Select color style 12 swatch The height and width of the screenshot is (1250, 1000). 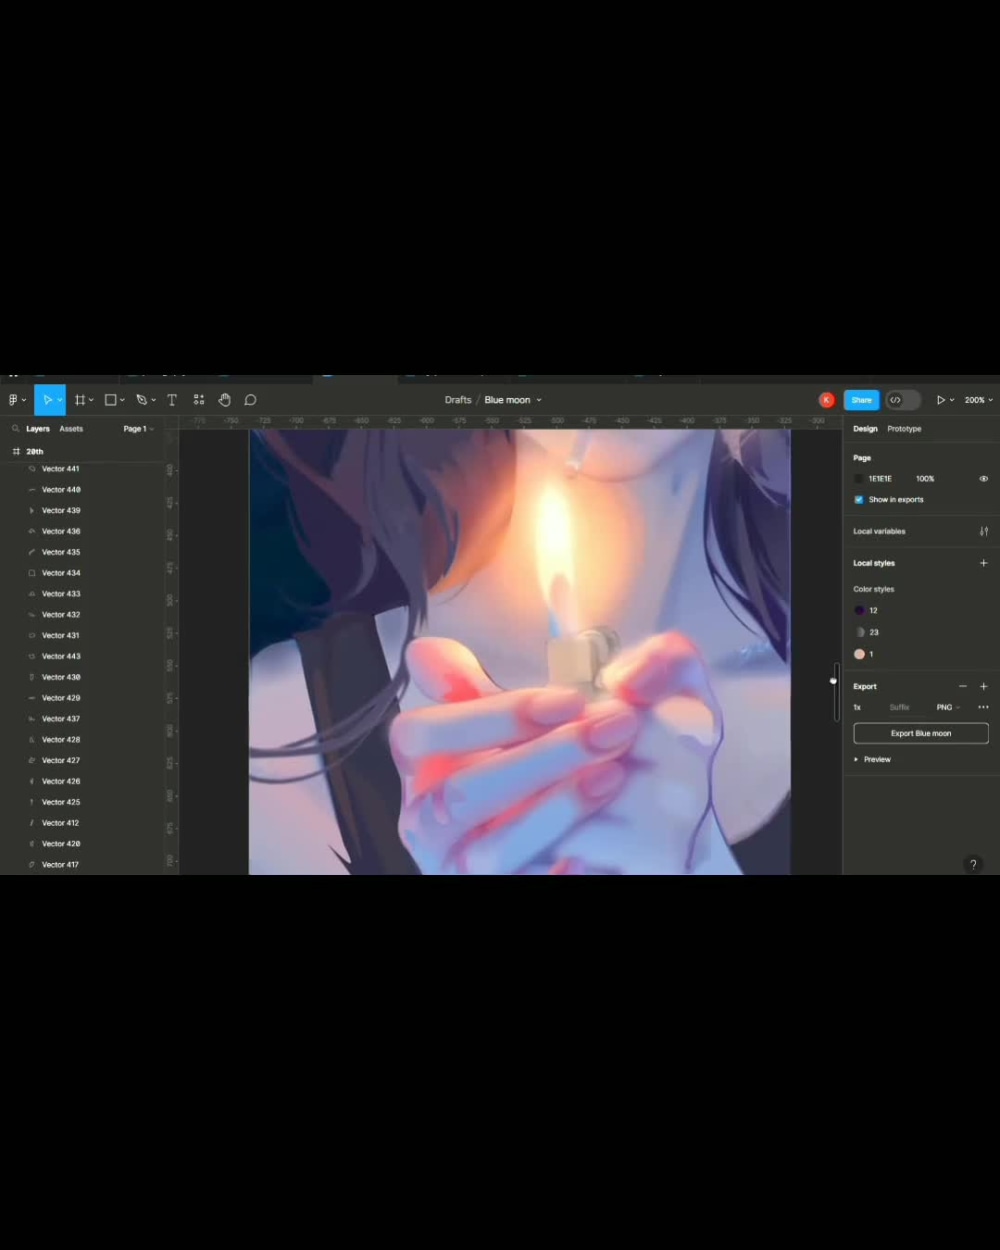(859, 610)
